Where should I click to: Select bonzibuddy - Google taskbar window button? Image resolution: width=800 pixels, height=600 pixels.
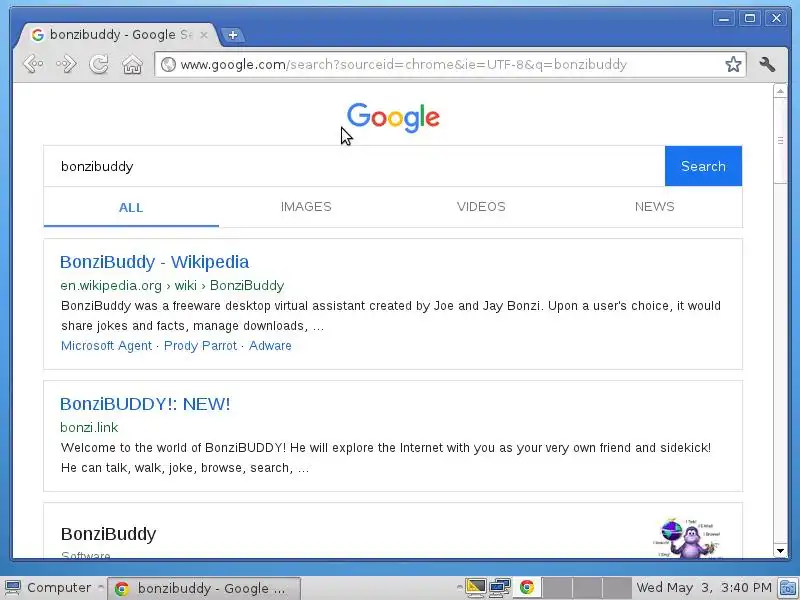pos(204,588)
